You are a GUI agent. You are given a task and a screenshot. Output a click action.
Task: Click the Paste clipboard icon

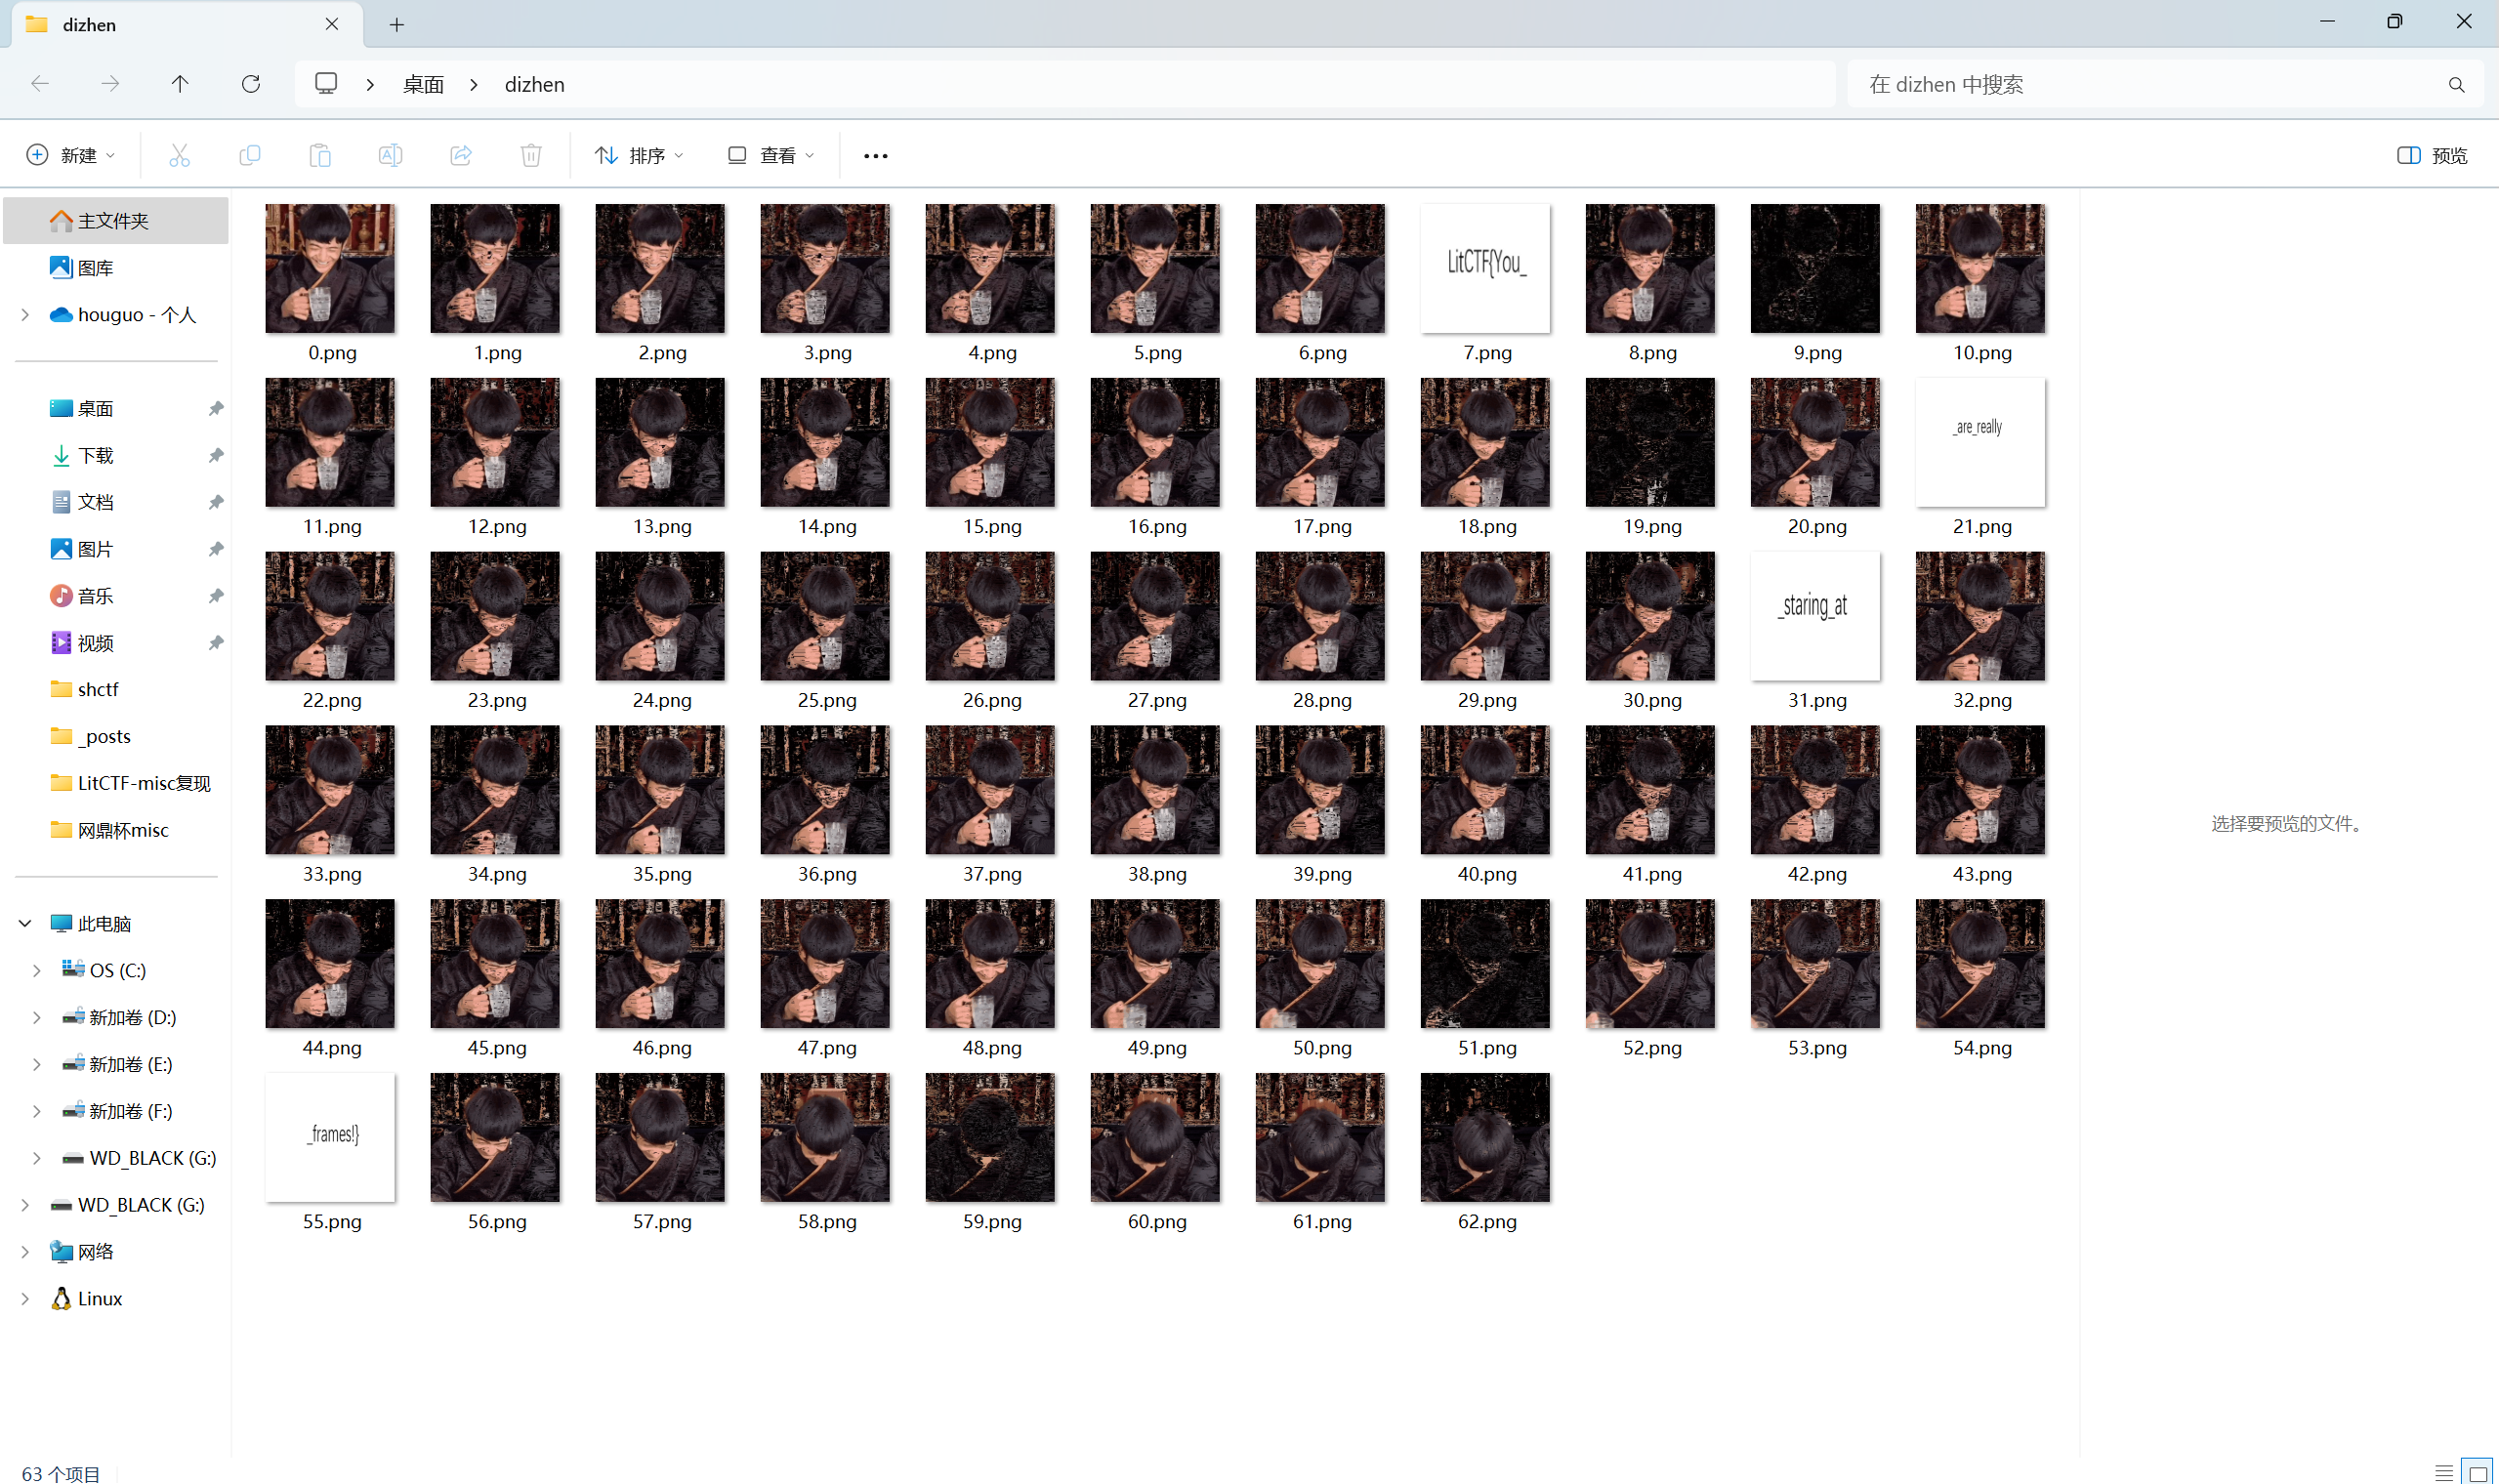click(320, 155)
